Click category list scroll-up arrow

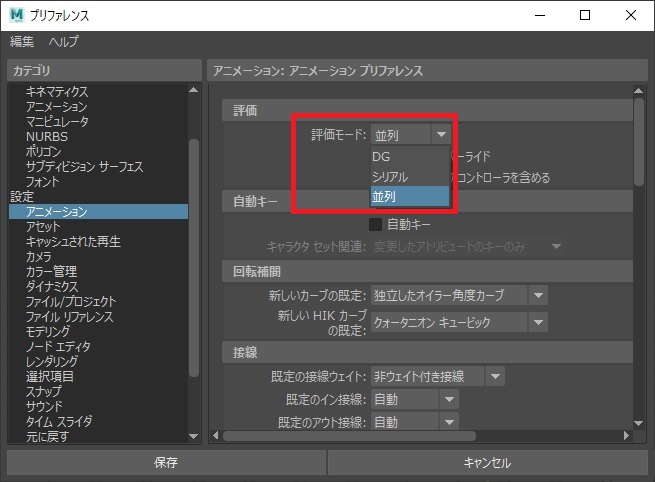[x=193, y=89]
